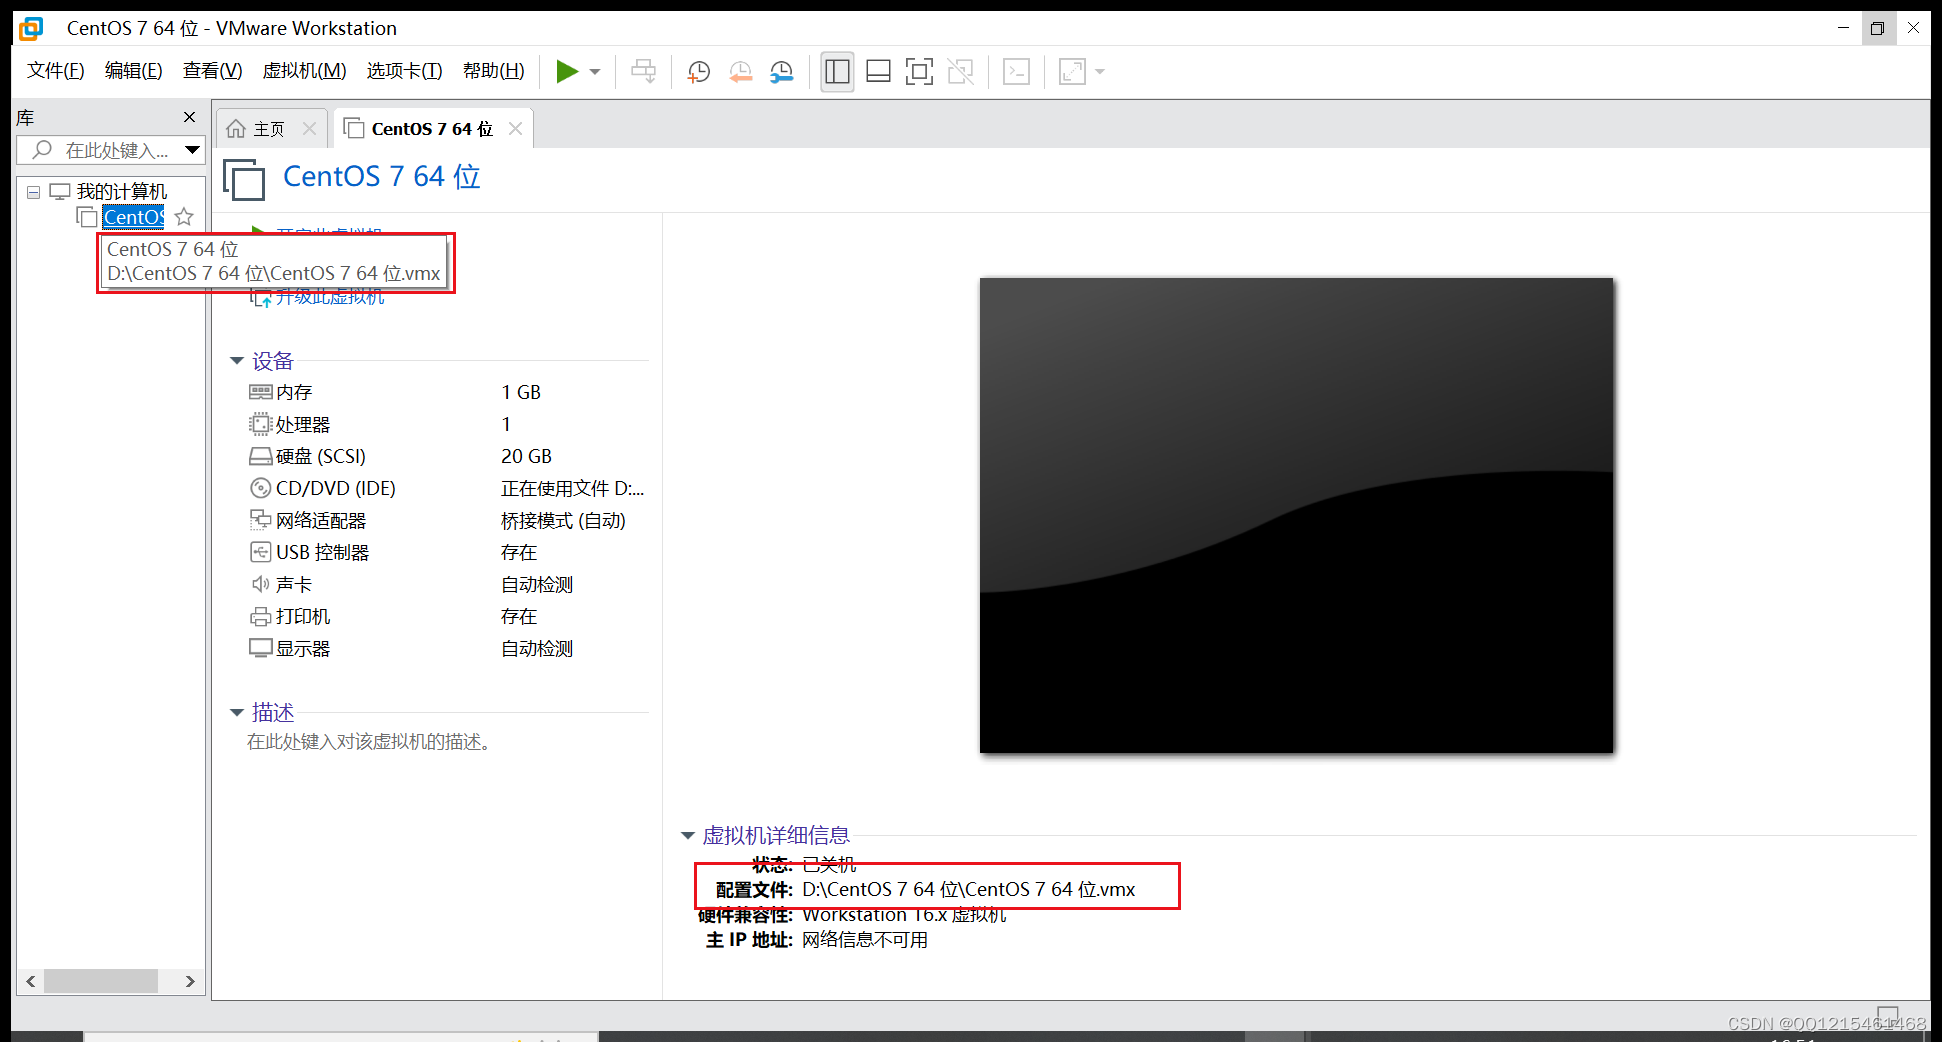
Task: Click the home icon on 主页 tab
Action: 236,129
